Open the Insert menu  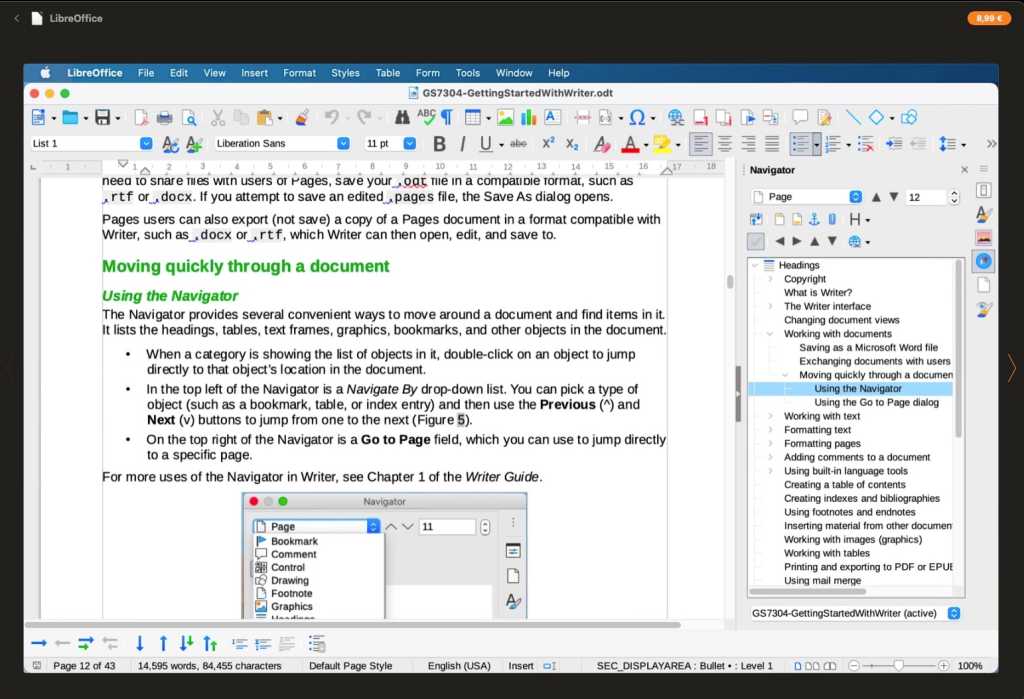(x=254, y=73)
